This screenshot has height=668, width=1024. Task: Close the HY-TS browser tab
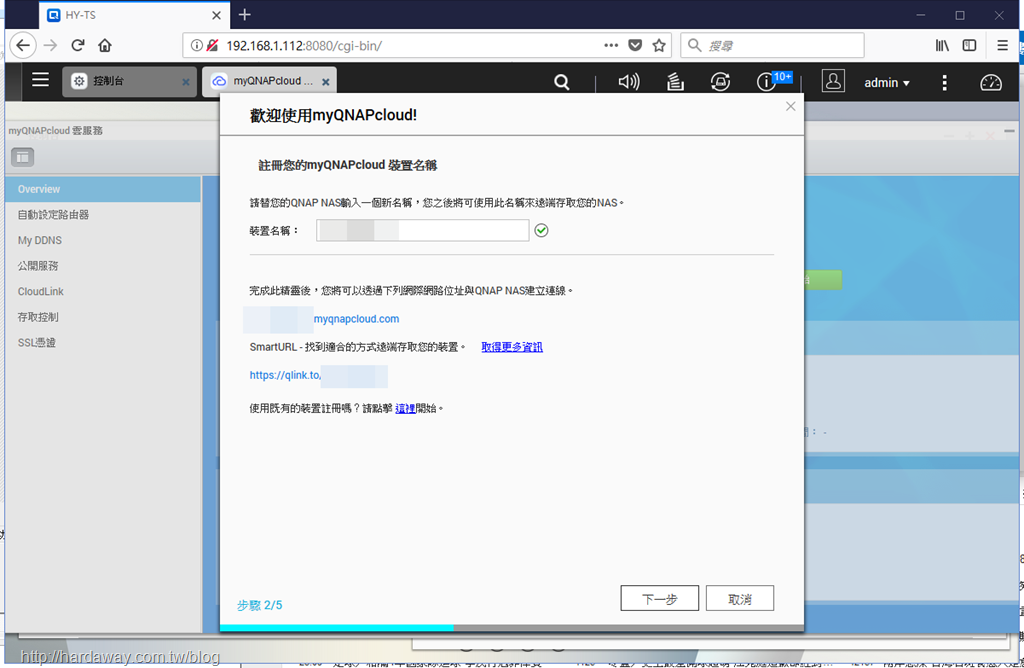coord(216,15)
